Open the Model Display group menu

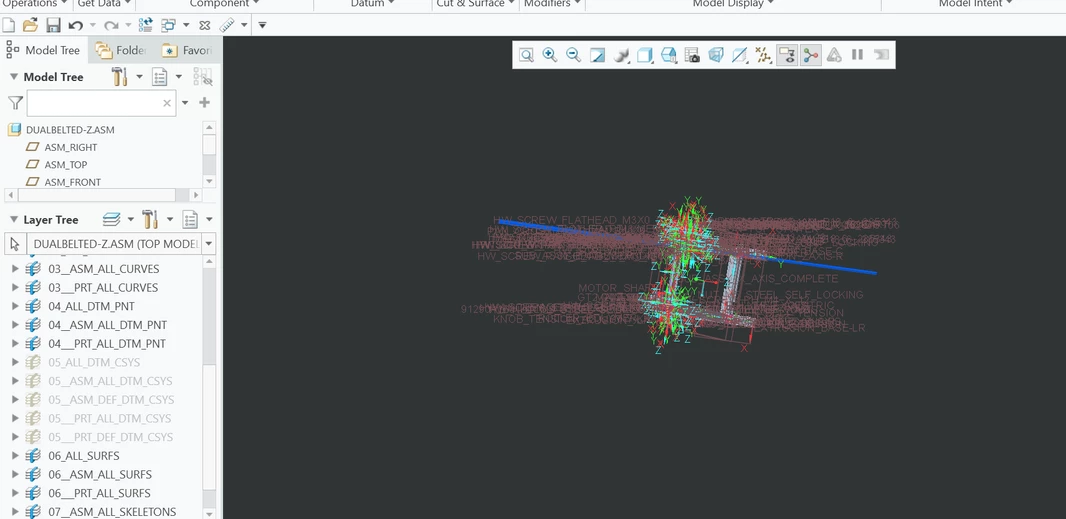pos(733,4)
